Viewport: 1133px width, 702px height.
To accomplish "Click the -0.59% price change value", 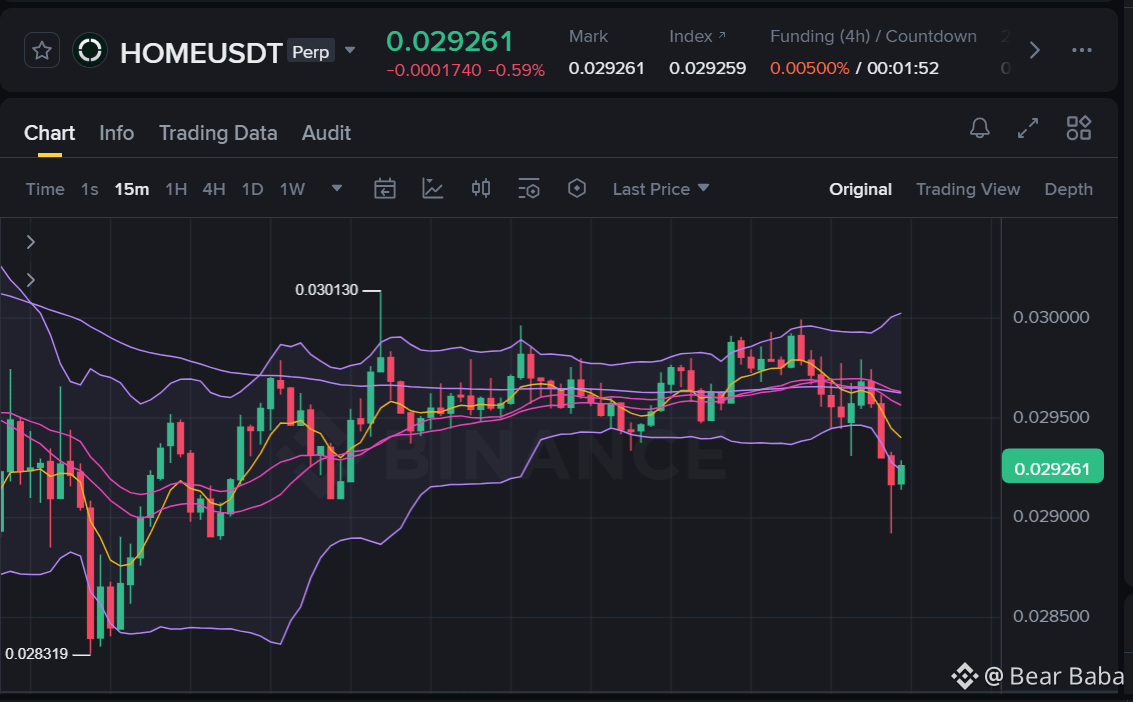I will (x=516, y=70).
